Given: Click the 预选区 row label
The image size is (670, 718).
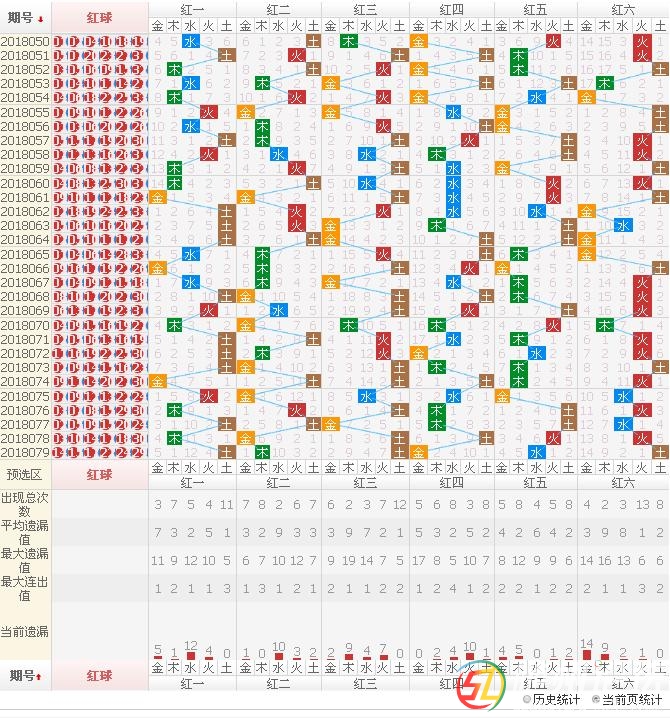Looking at the screenshot, I should 25,474.
